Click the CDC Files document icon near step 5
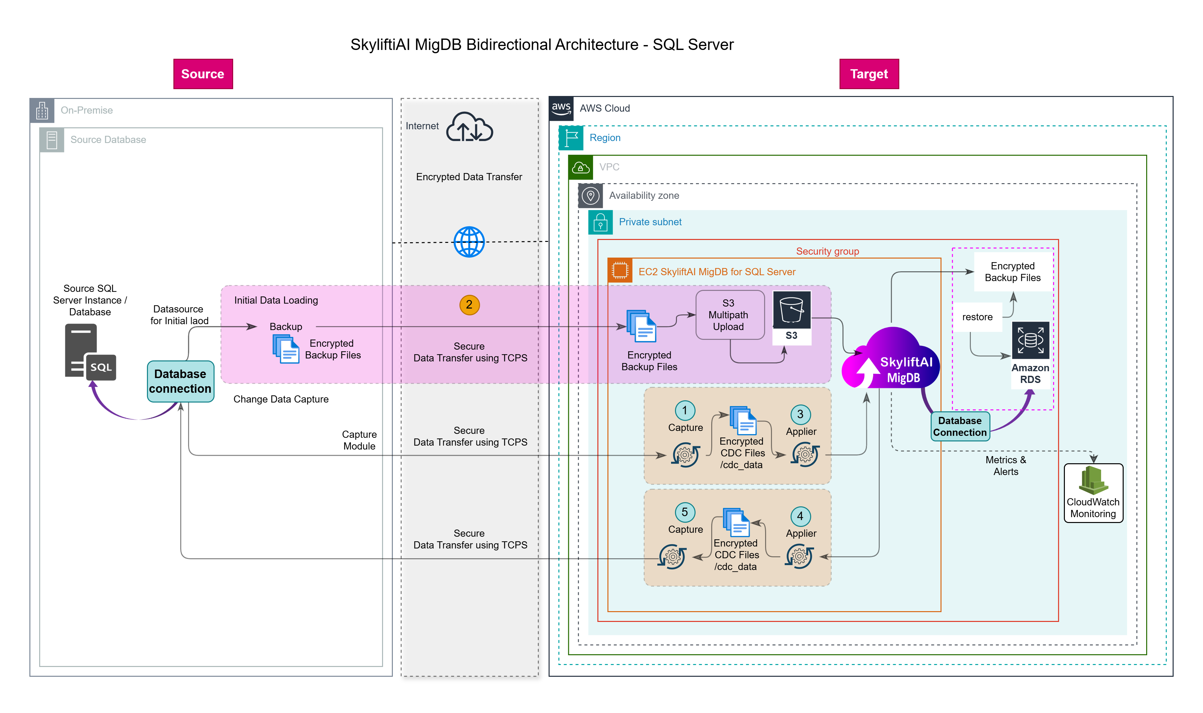The image size is (1203, 713). pyautogui.click(x=736, y=523)
